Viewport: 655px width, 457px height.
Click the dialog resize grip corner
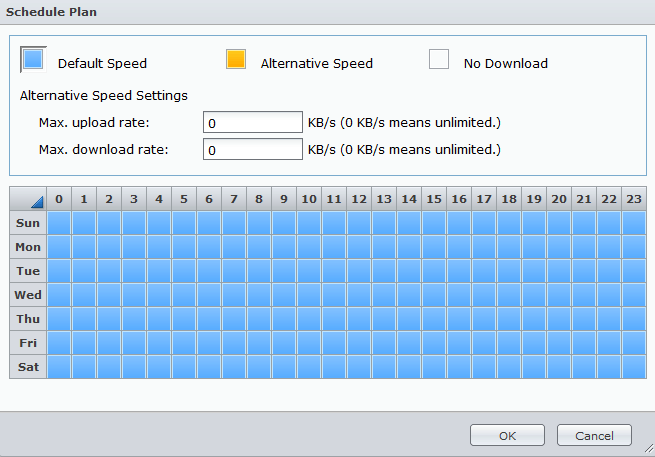[649, 448]
